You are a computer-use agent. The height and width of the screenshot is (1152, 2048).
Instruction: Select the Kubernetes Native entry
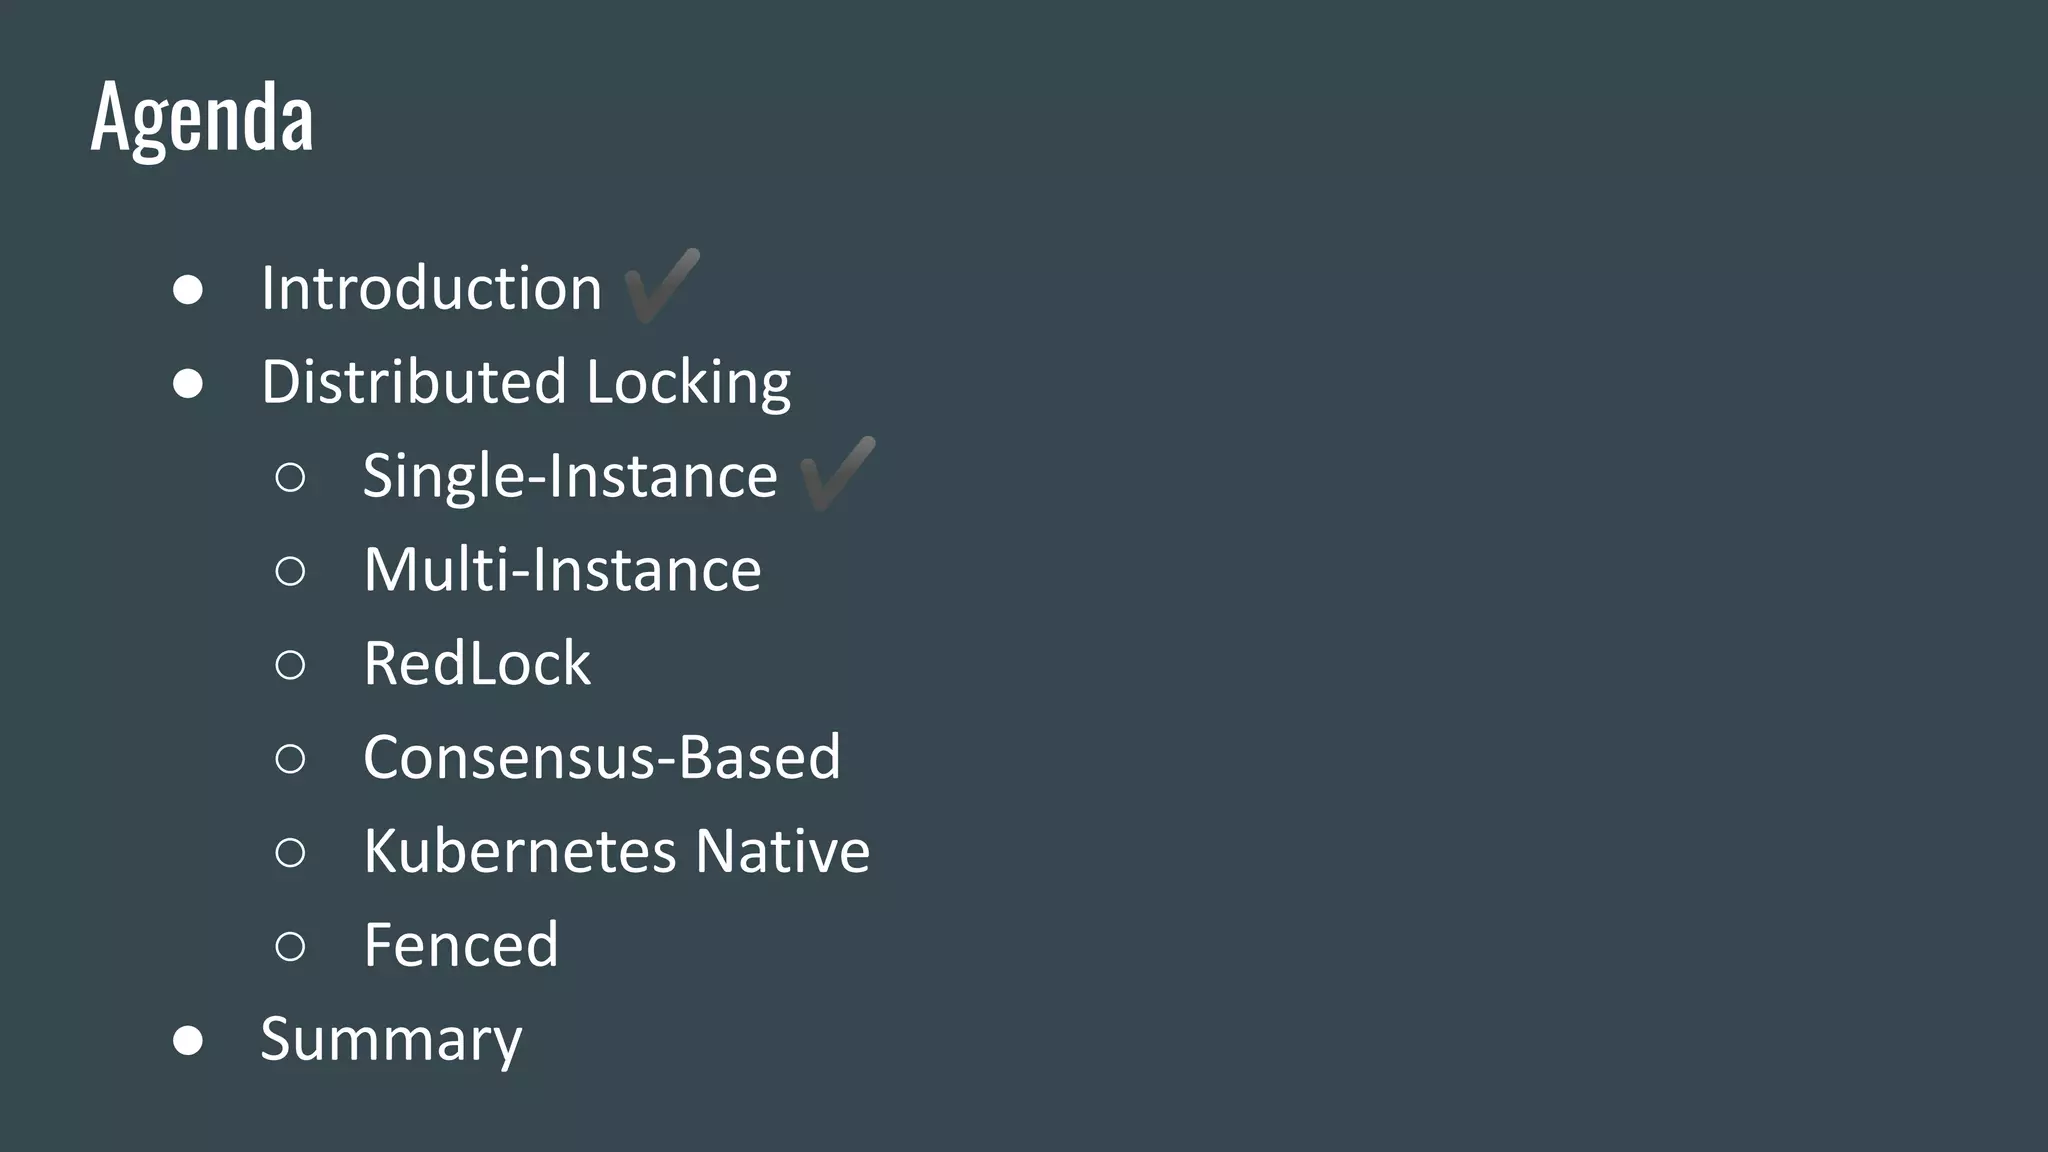616,851
